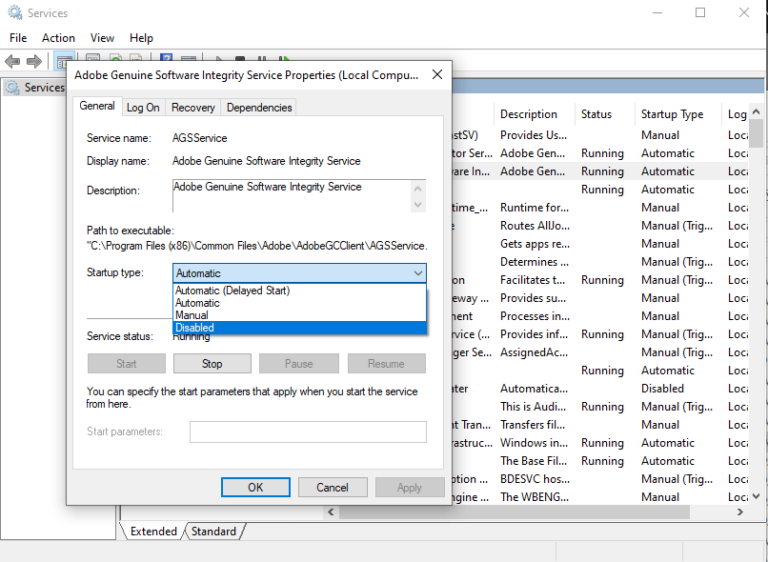Image resolution: width=768 pixels, height=562 pixels.
Task: Sort by the Description column header
Action: 534,114
